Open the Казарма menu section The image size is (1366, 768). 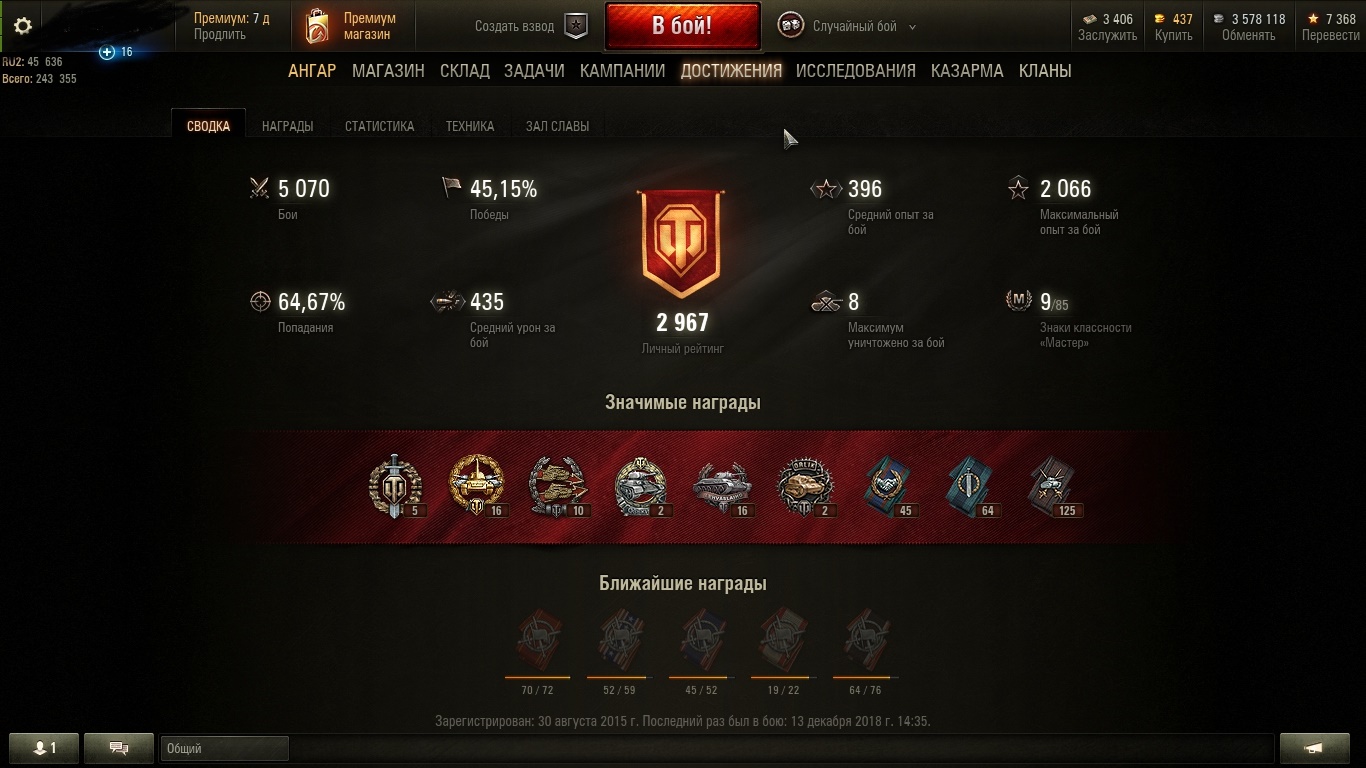(x=967, y=71)
